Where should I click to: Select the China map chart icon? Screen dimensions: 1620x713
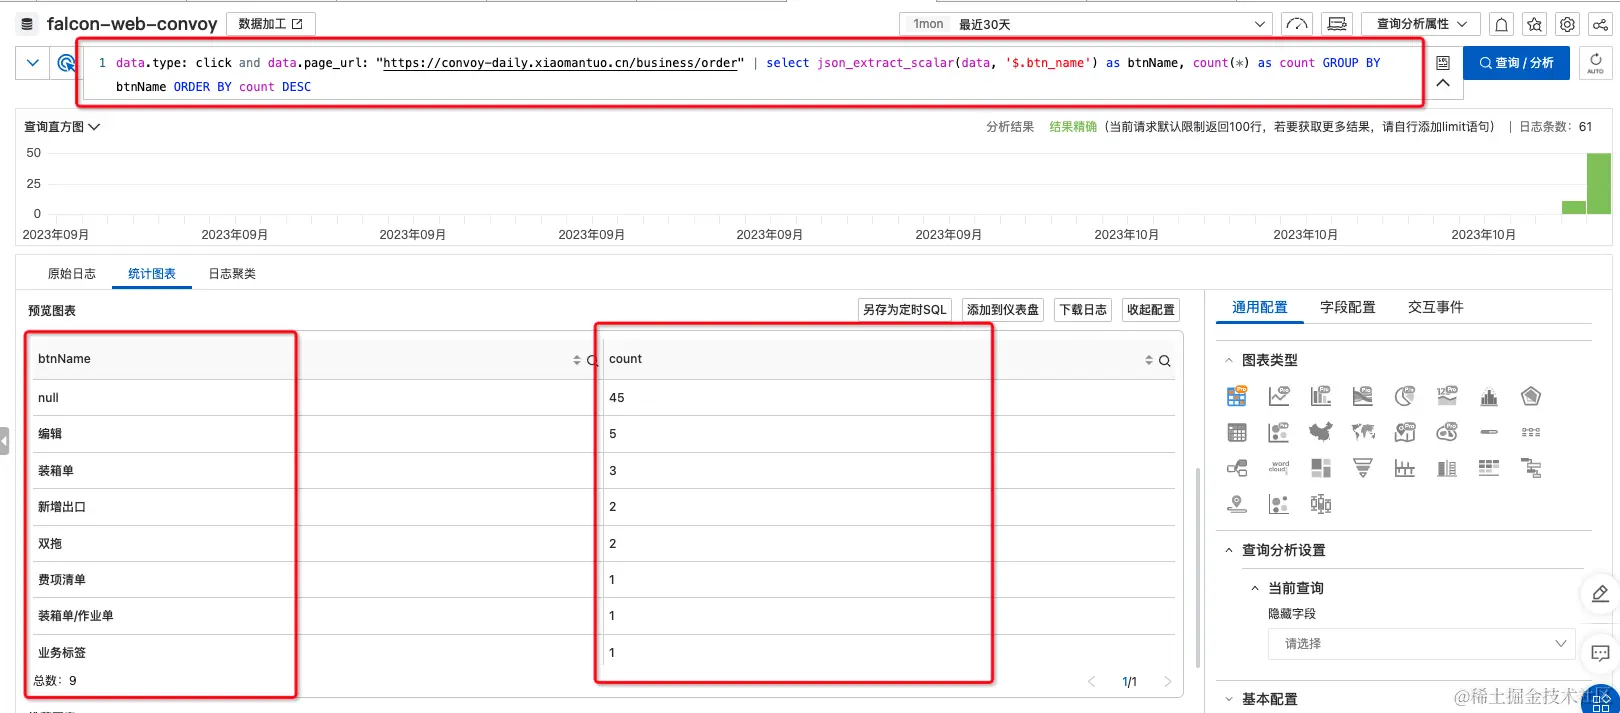pos(1321,432)
